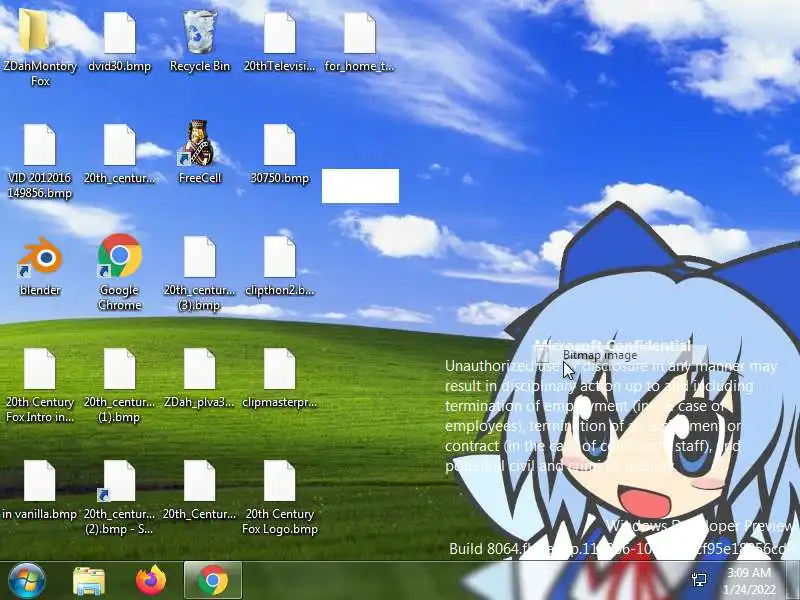Screen dimensions: 800x600
Task: Open the clock showing 3:09 AM
Action: (x=749, y=581)
